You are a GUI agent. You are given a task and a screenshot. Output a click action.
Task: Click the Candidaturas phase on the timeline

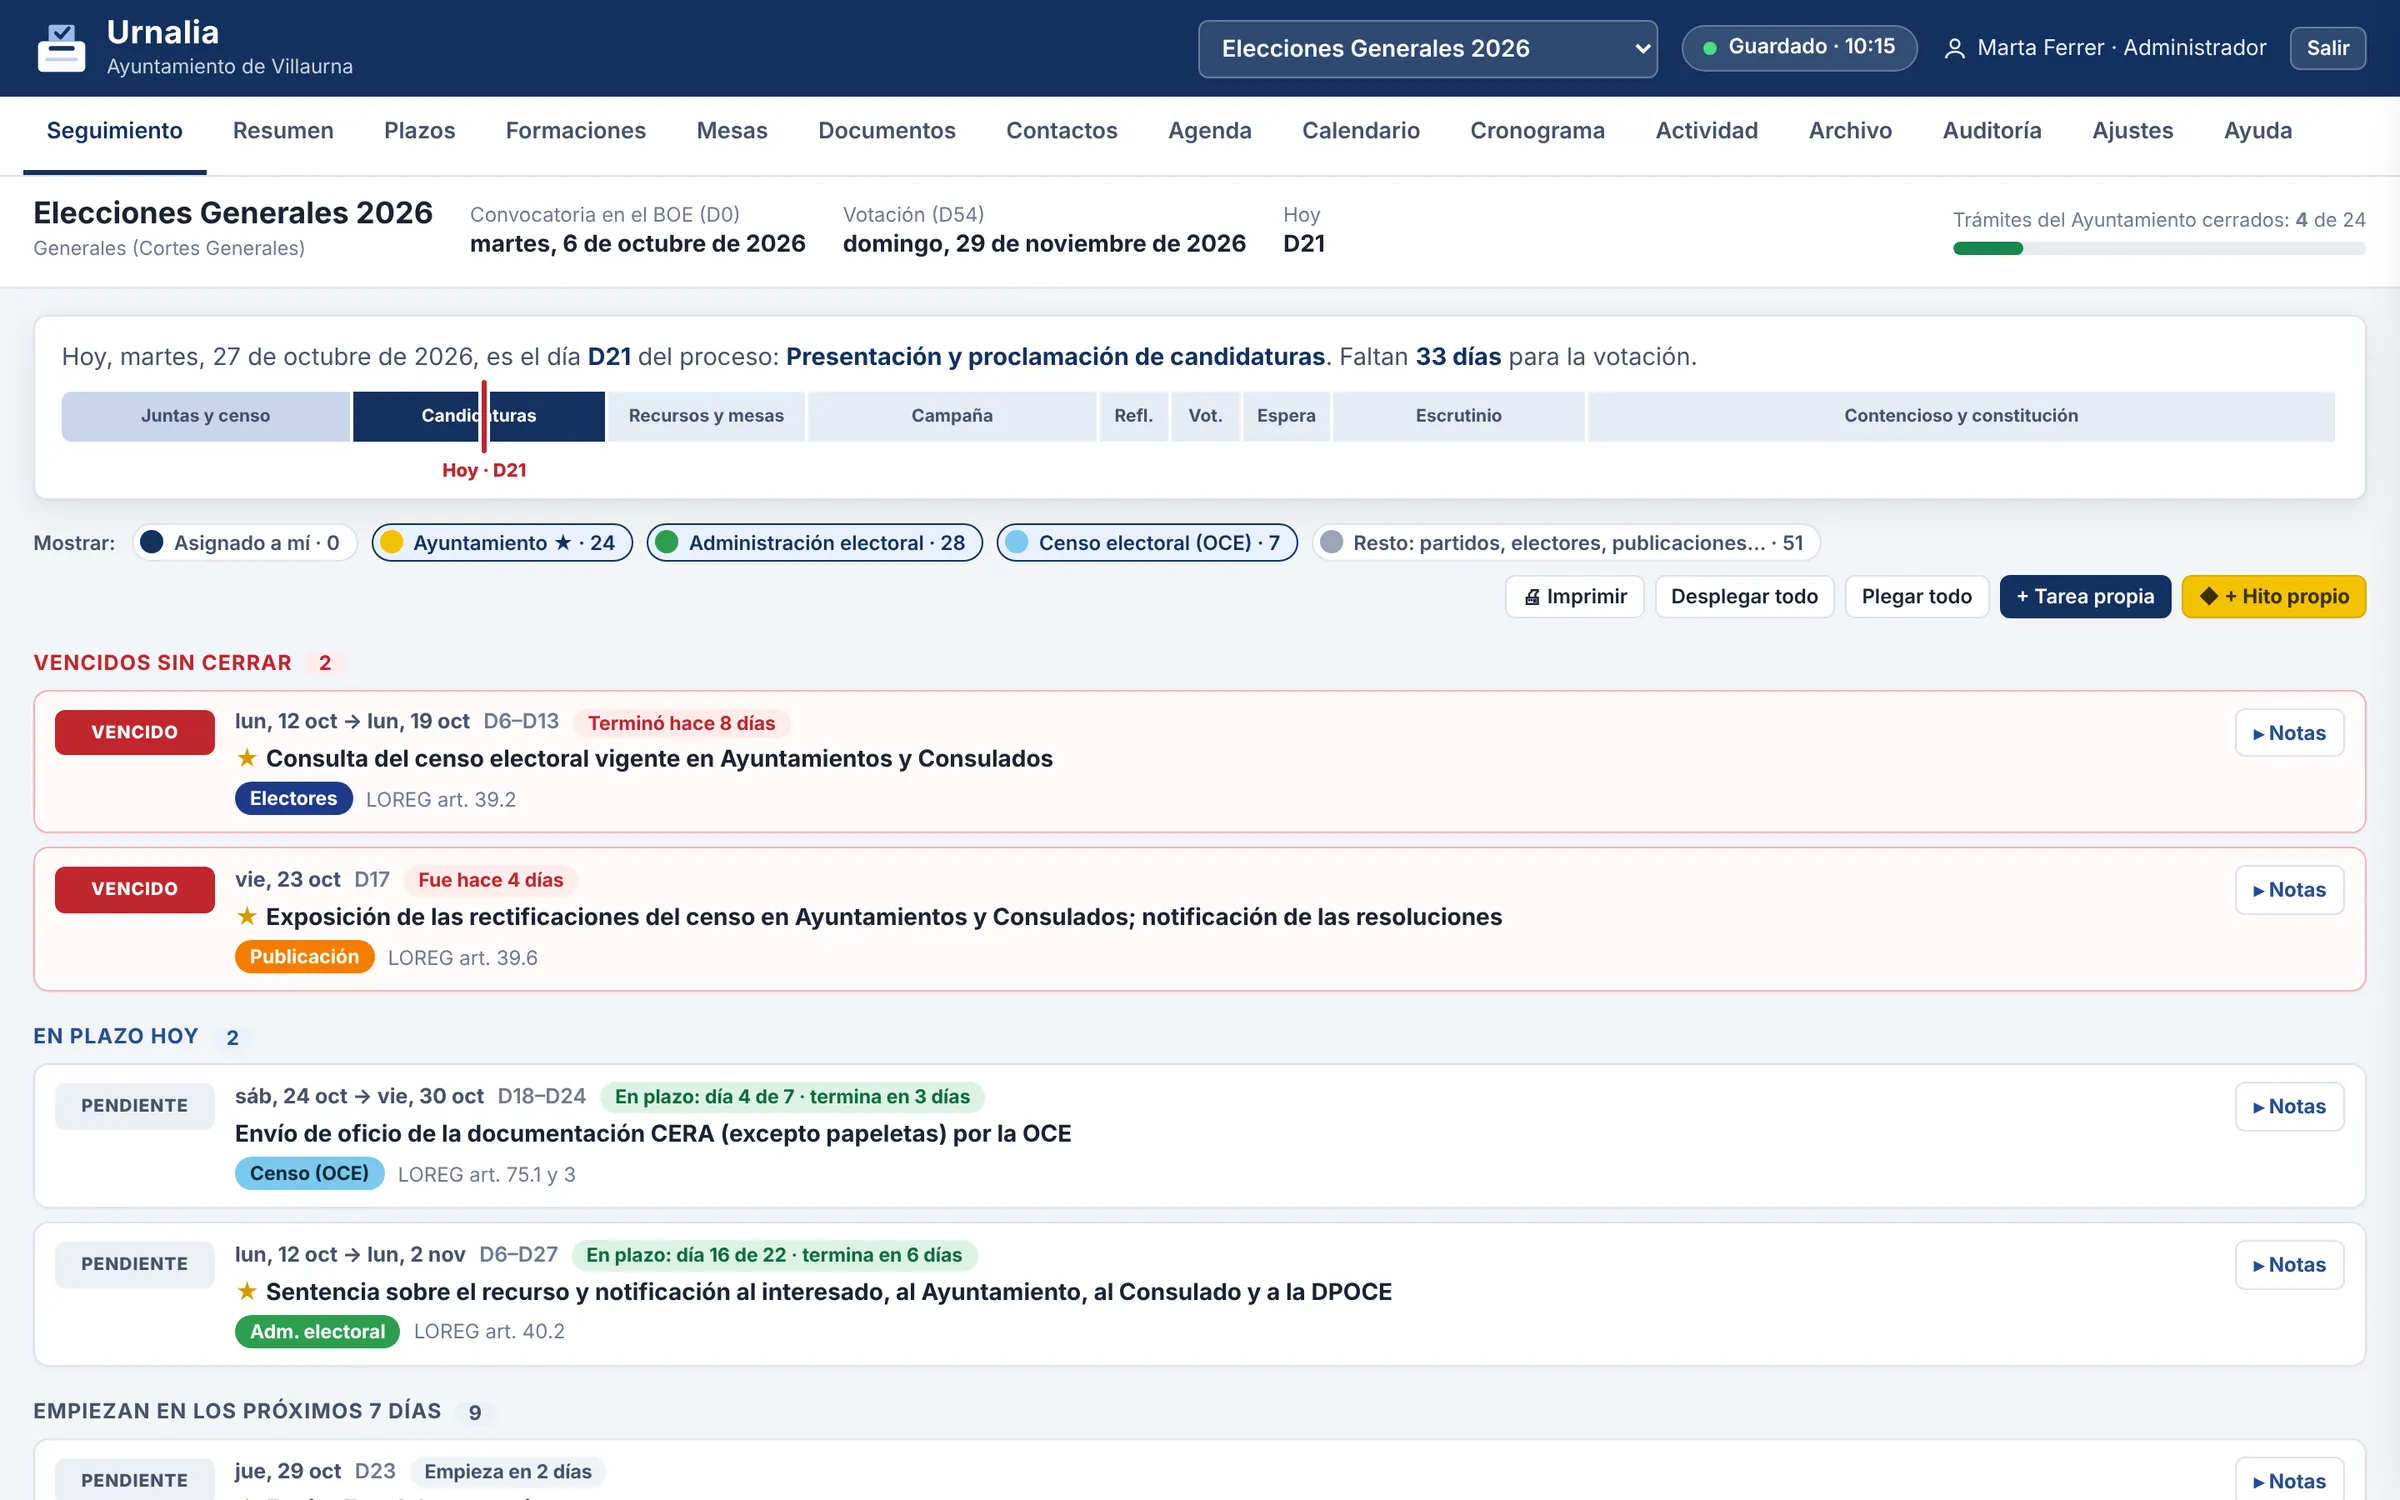(479, 416)
